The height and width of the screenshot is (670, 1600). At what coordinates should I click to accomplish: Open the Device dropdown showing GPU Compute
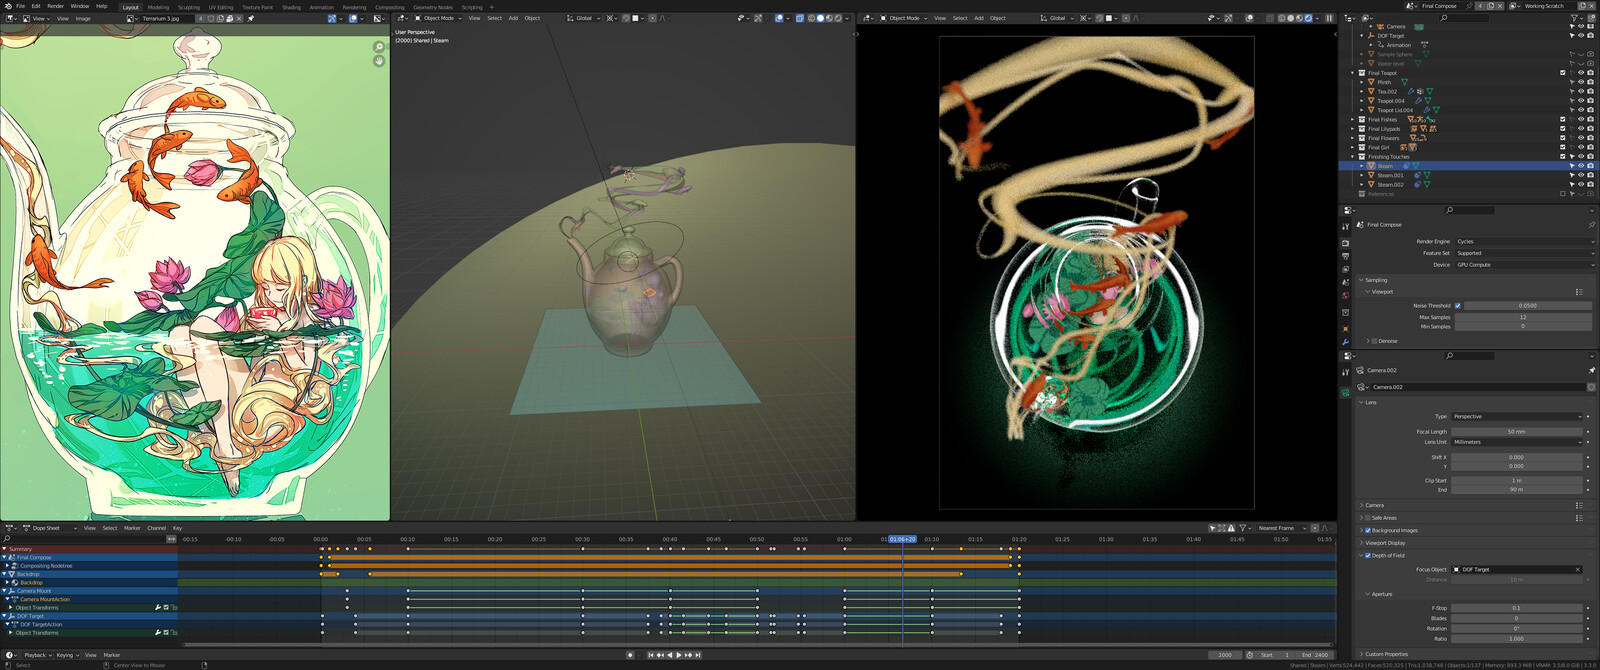coord(1523,265)
